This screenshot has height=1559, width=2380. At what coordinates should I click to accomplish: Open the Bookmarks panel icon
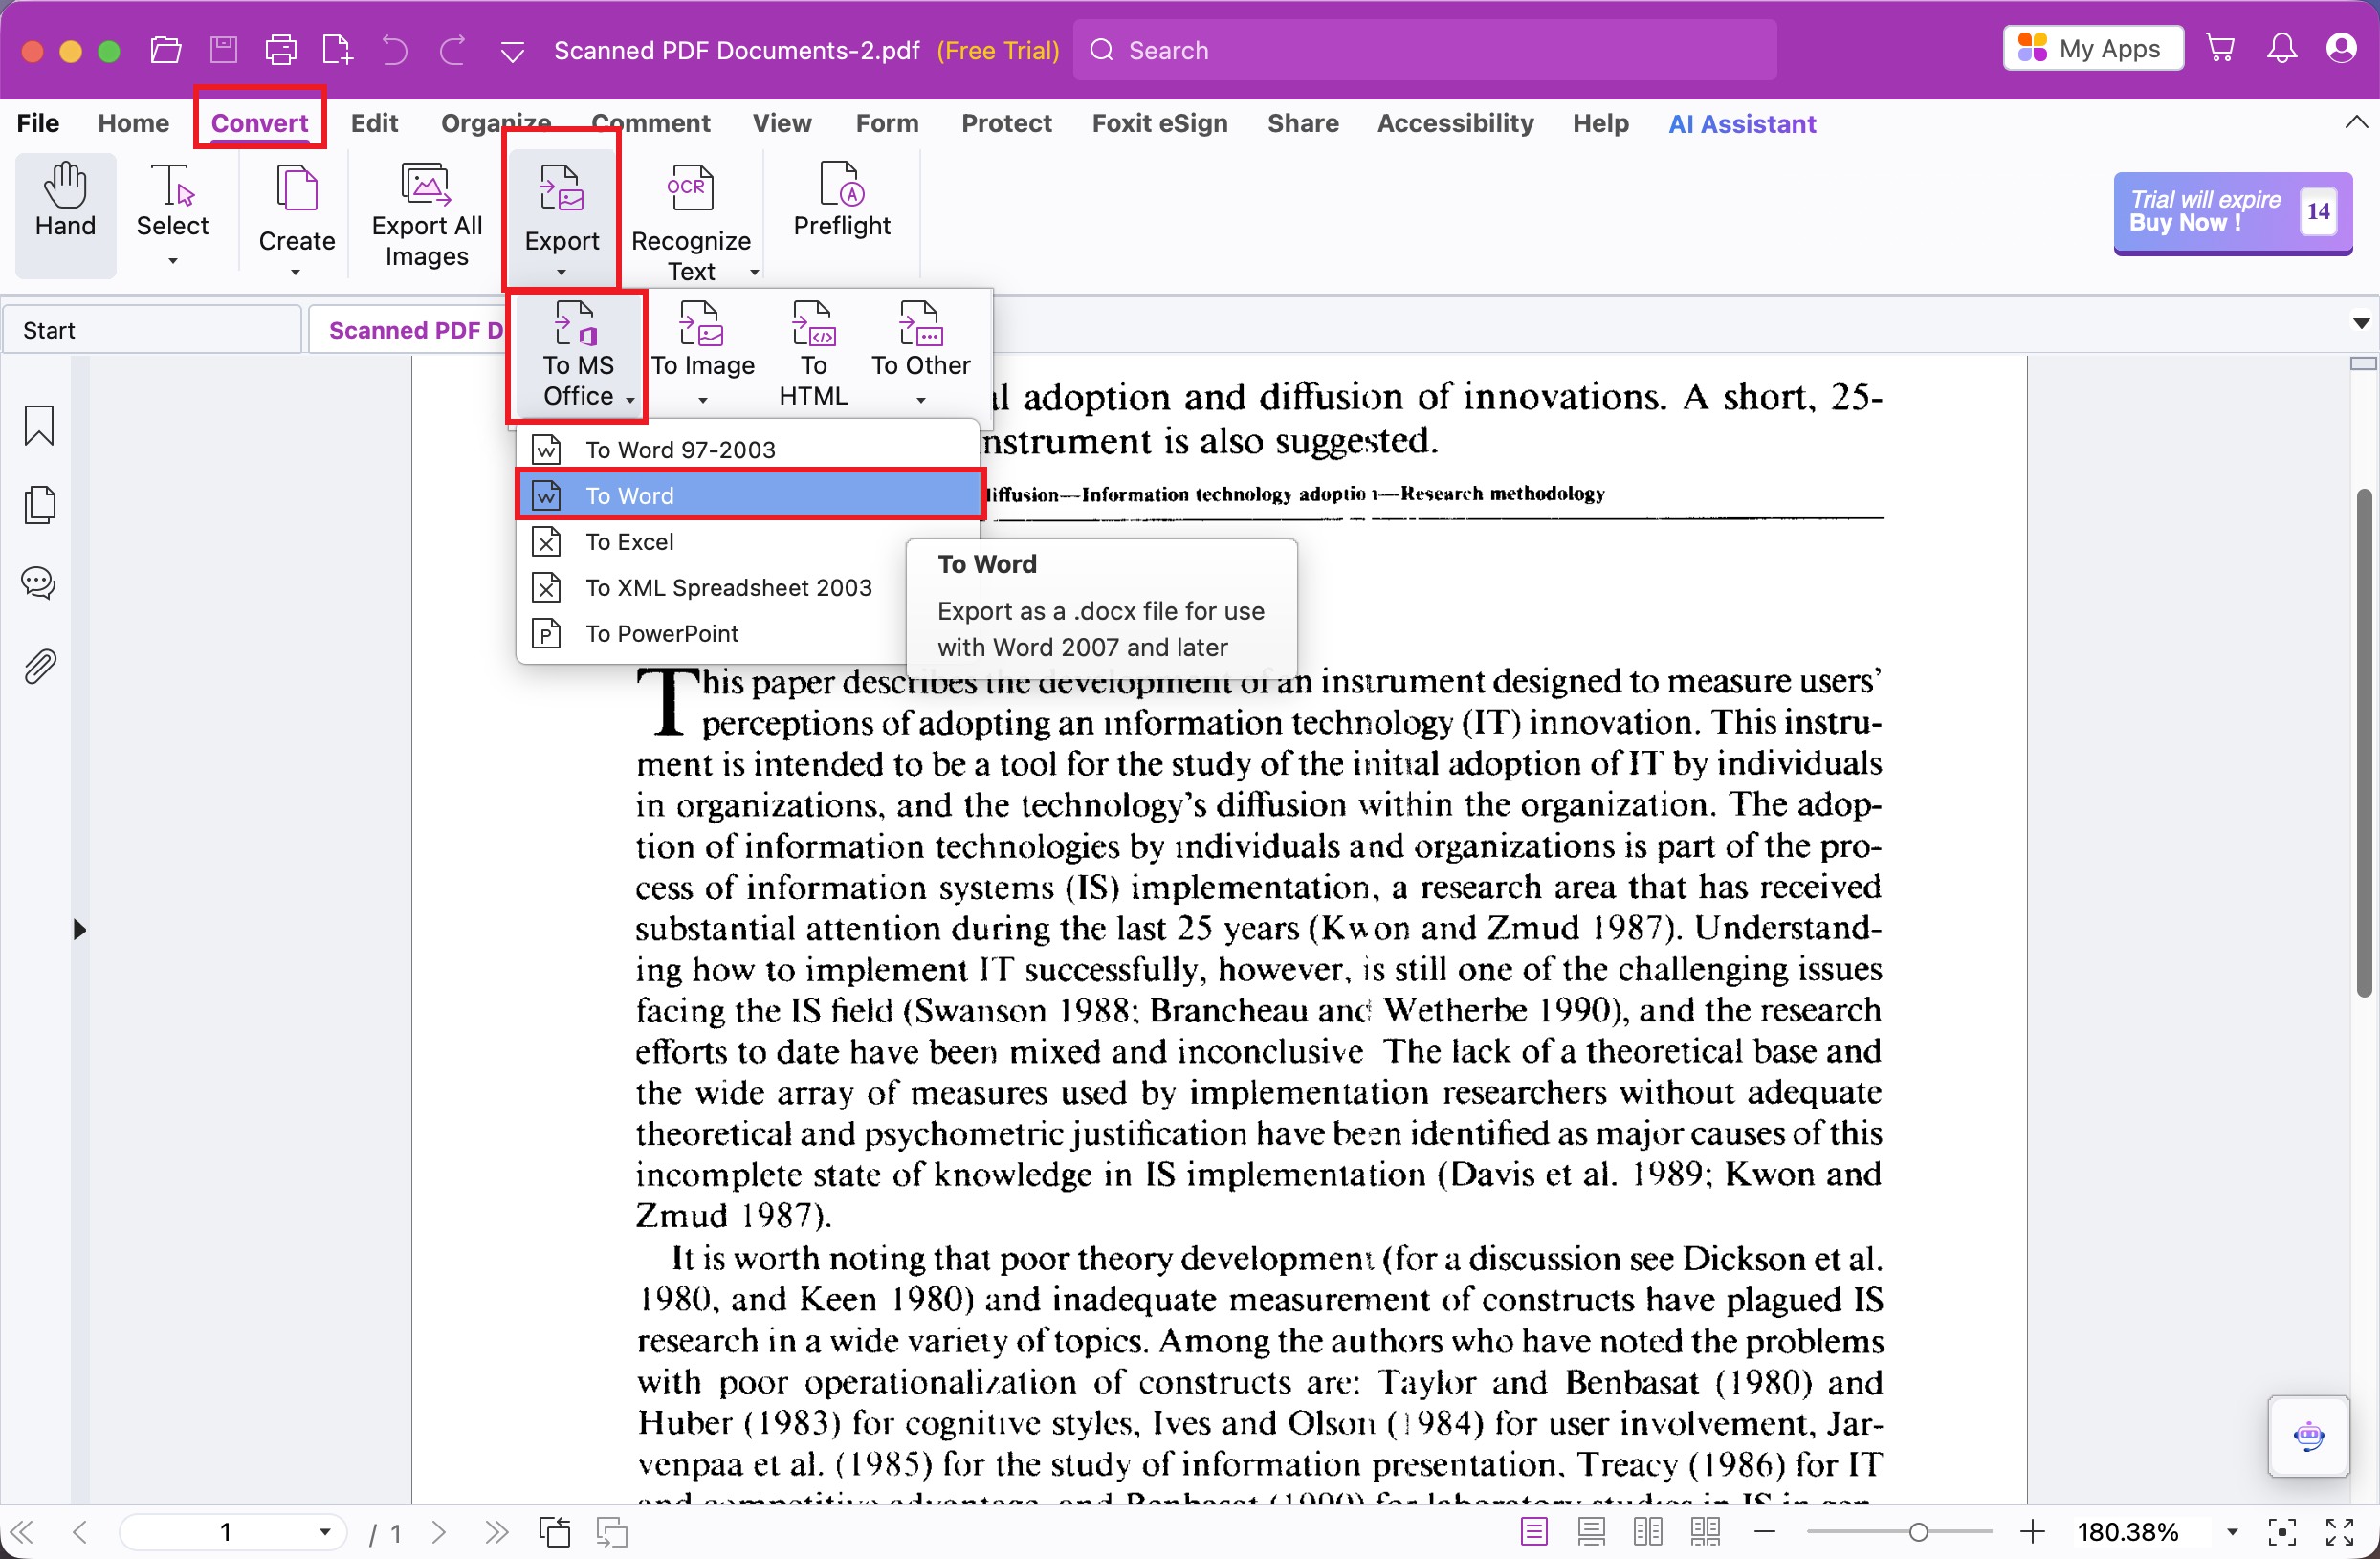pos(39,425)
